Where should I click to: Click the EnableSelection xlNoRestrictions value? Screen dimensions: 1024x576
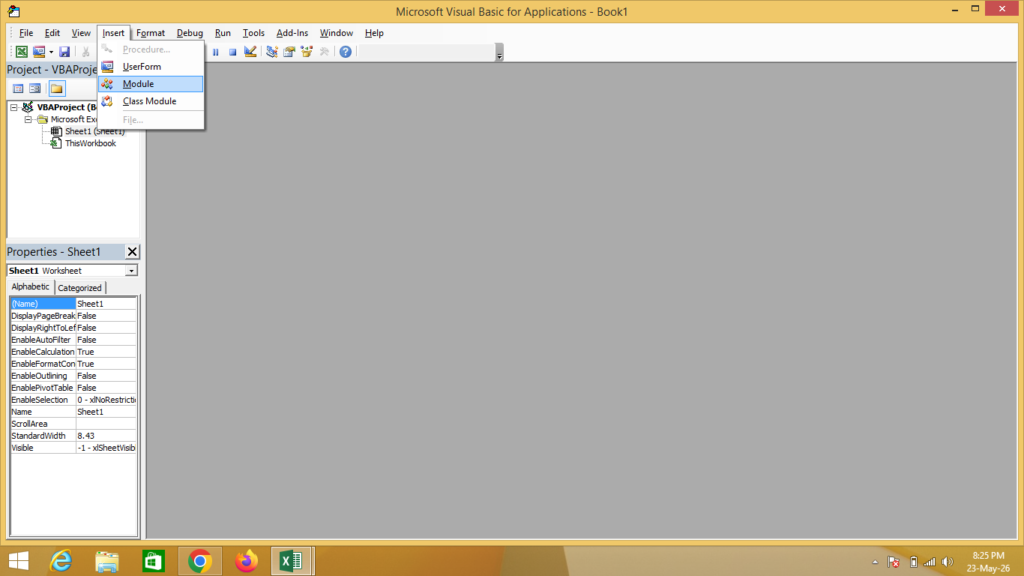point(106,400)
